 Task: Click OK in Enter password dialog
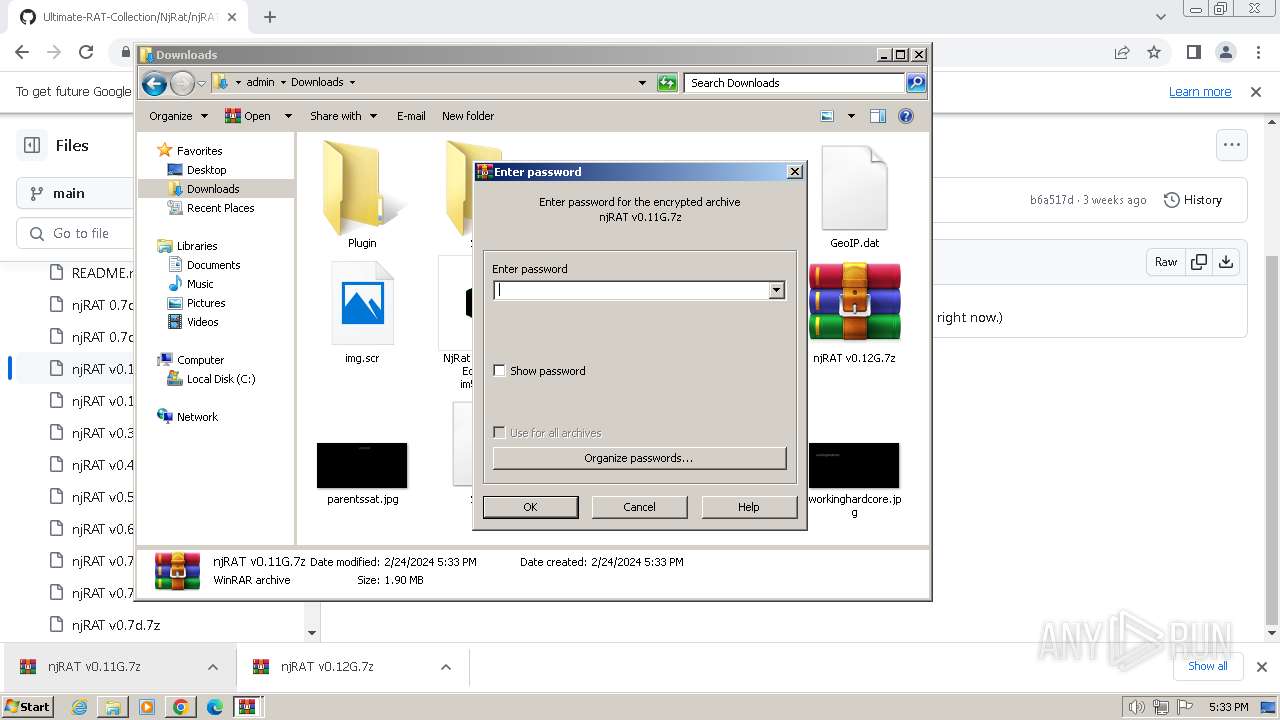pos(530,507)
